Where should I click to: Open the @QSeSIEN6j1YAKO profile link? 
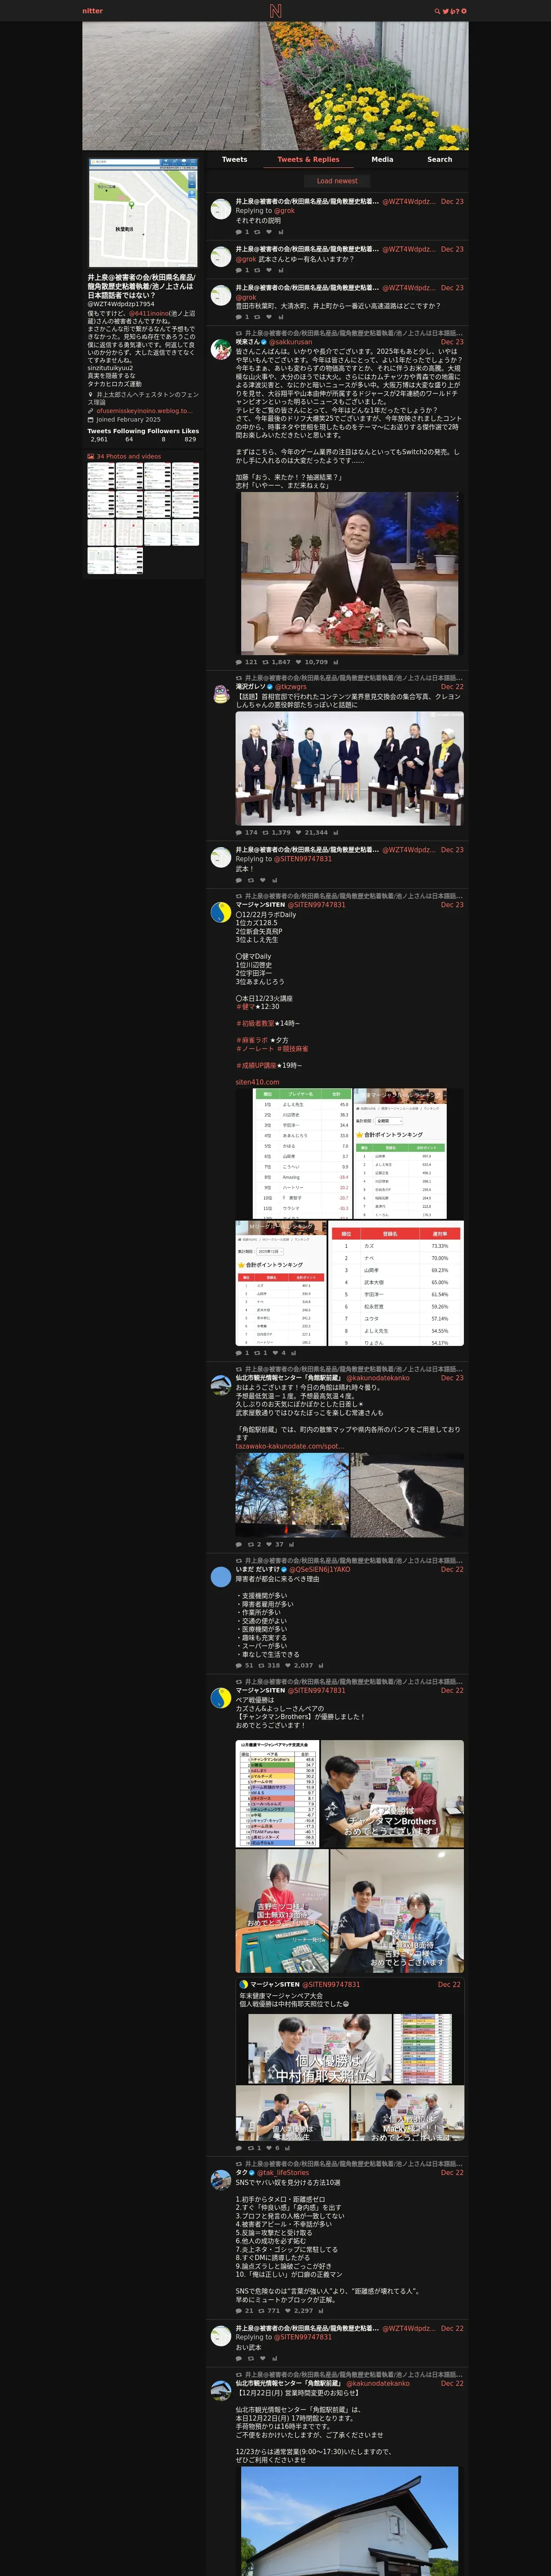click(x=320, y=1569)
